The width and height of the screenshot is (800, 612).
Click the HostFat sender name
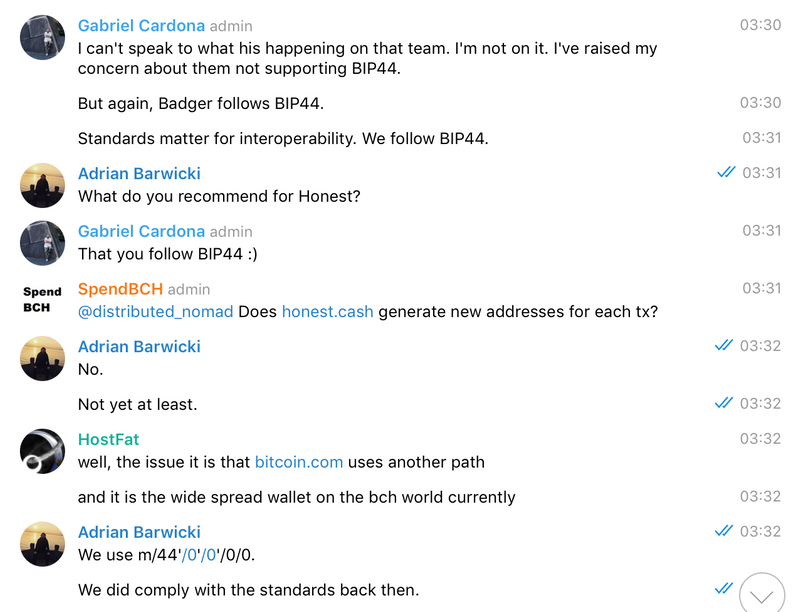point(109,440)
